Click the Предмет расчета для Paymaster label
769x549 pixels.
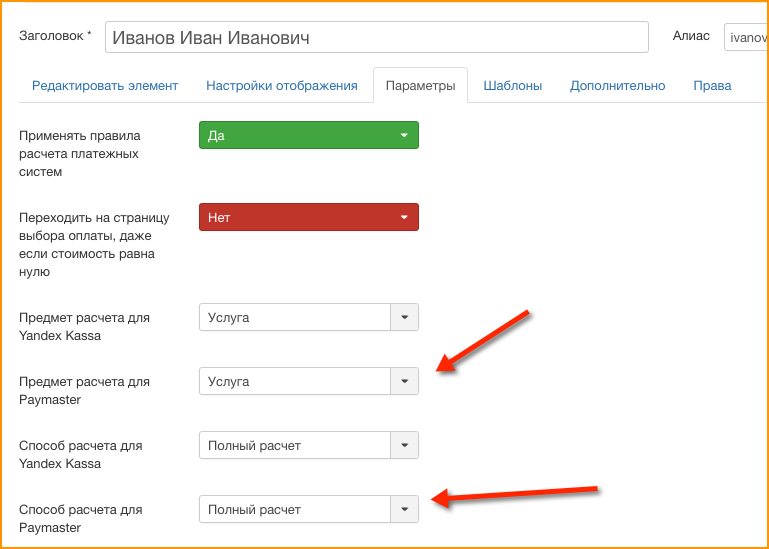[x=84, y=391]
